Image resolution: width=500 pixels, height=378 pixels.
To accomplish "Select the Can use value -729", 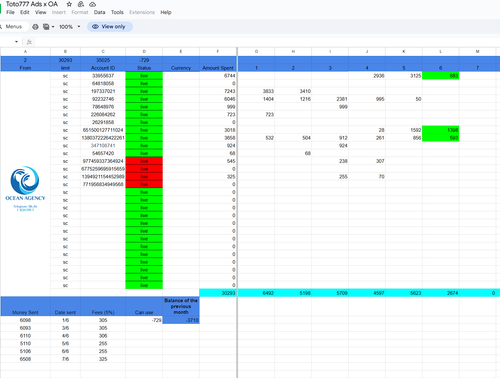I will point(144,320).
